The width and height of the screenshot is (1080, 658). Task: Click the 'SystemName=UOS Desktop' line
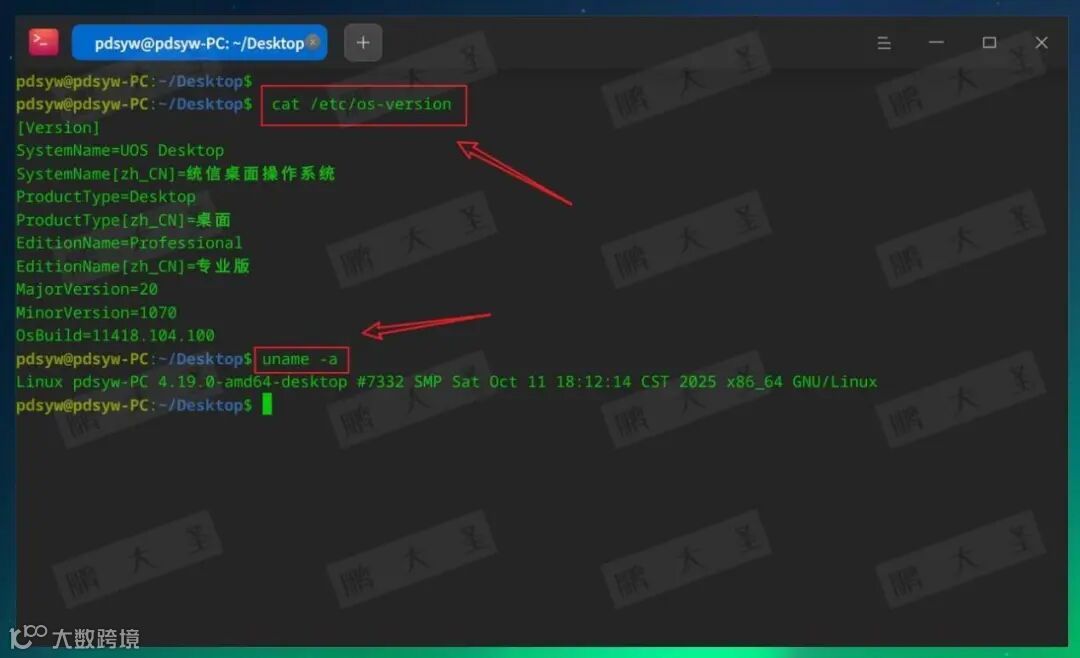(x=120, y=150)
